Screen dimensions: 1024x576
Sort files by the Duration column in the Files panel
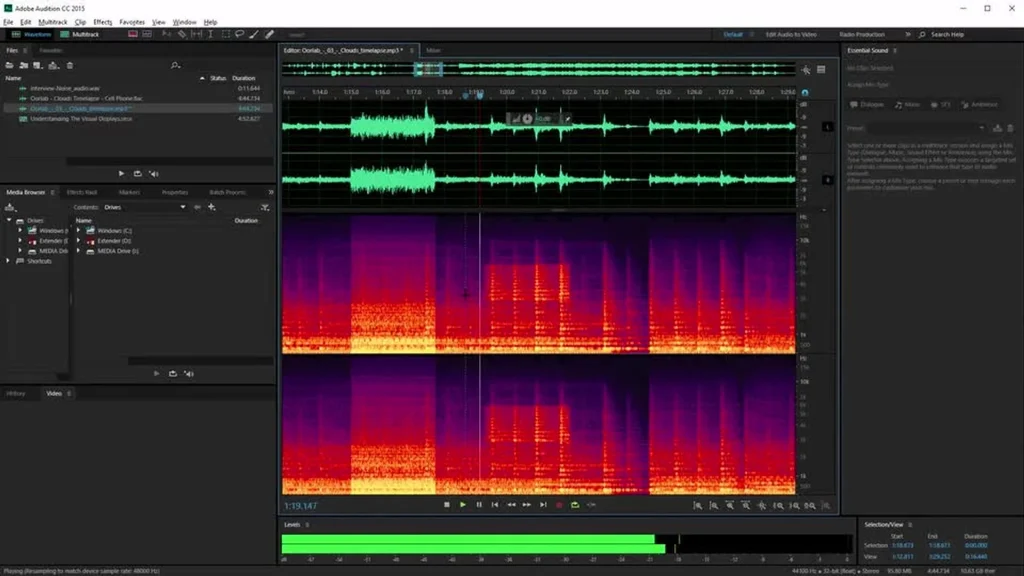click(244, 78)
